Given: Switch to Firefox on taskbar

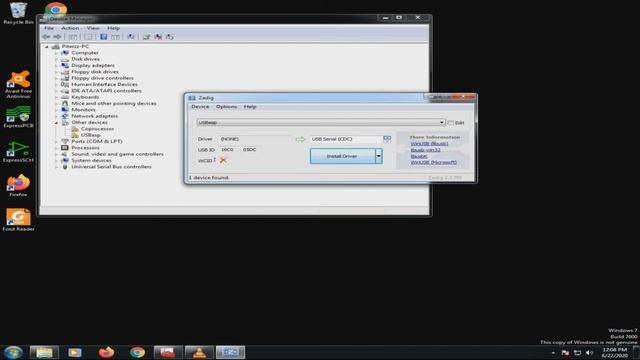Looking at the screenshot, I should tap(106, 352).
